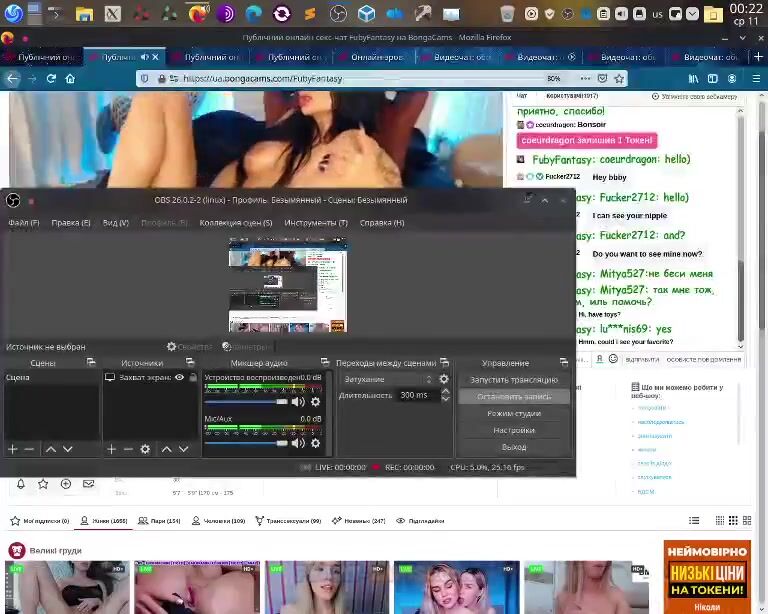Viewport: 768px width, 614px height.
Task: Open the Файл (F) menu in OBS
Action: (23, 223)
